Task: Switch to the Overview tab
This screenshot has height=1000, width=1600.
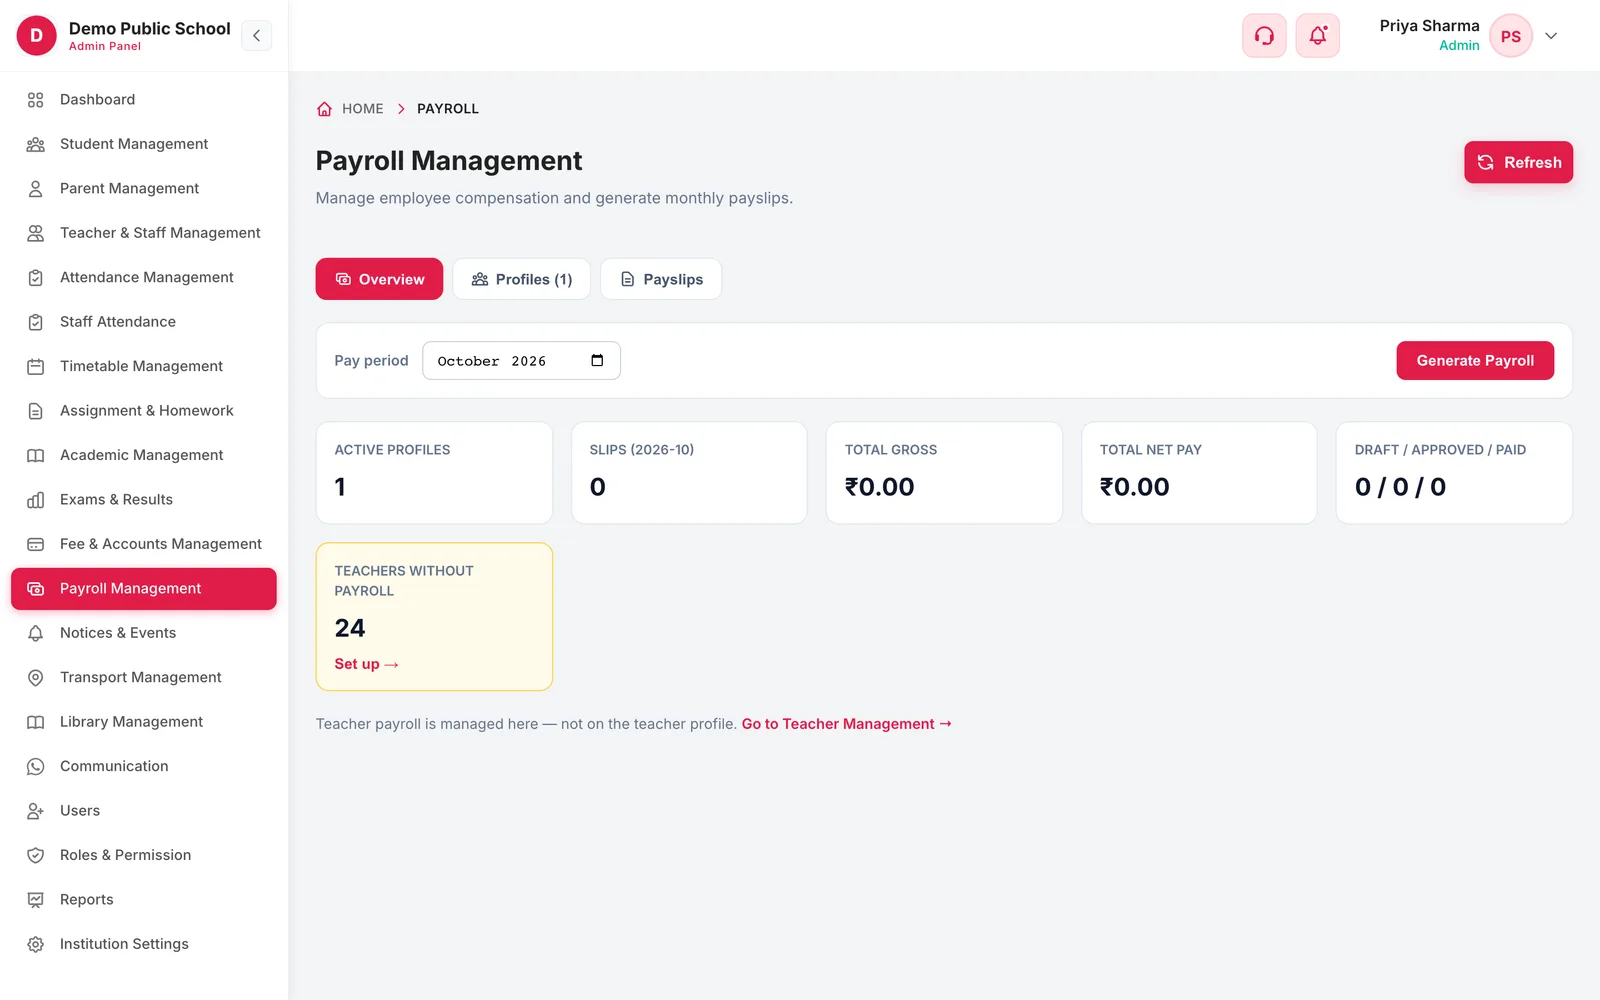Action: (x=379, y=279)
